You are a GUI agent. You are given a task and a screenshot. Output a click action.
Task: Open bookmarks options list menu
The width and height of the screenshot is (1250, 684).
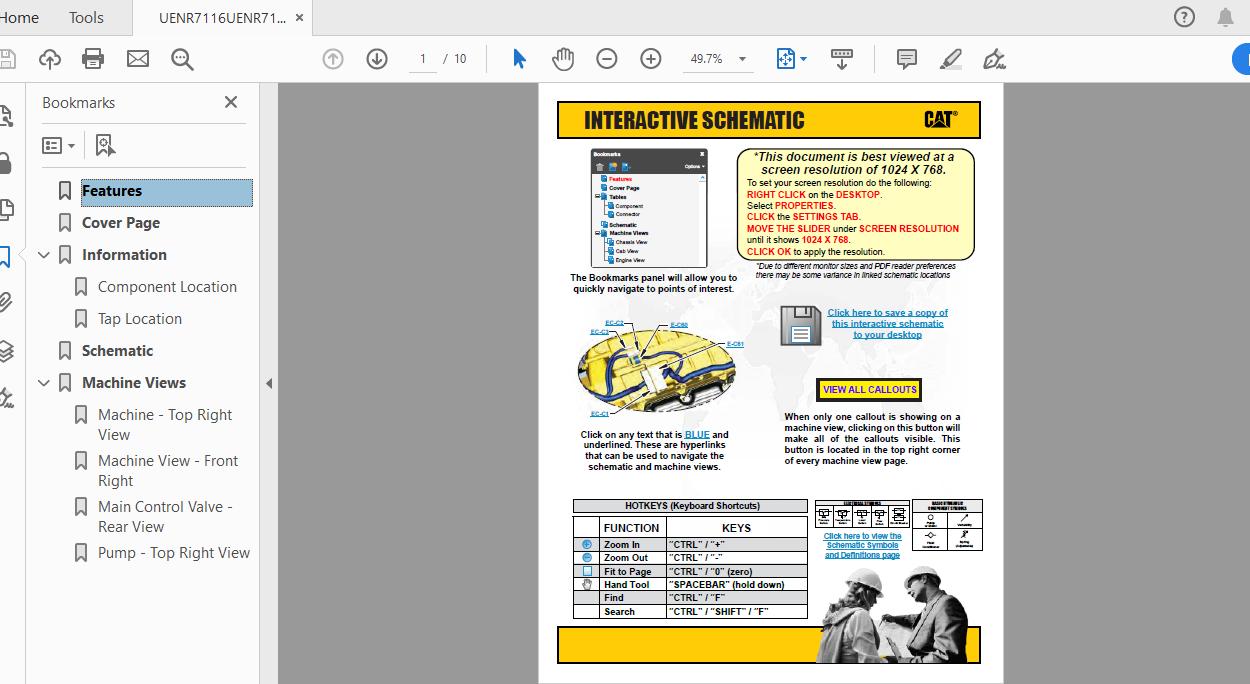(x=58, y=146)
